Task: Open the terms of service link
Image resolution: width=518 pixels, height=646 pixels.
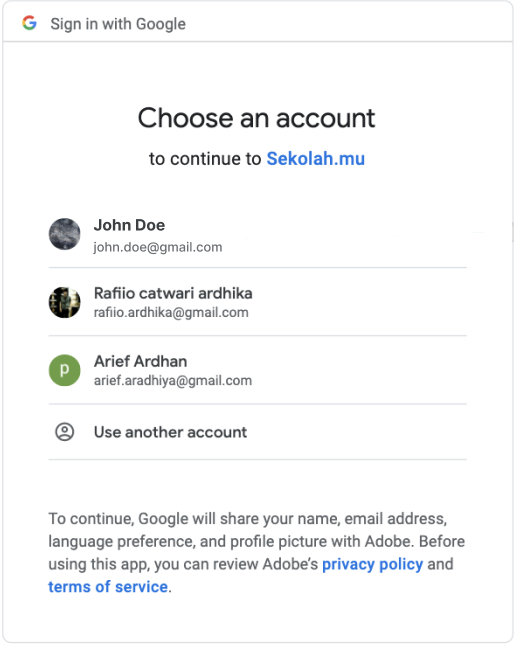Action: (108, 587)
